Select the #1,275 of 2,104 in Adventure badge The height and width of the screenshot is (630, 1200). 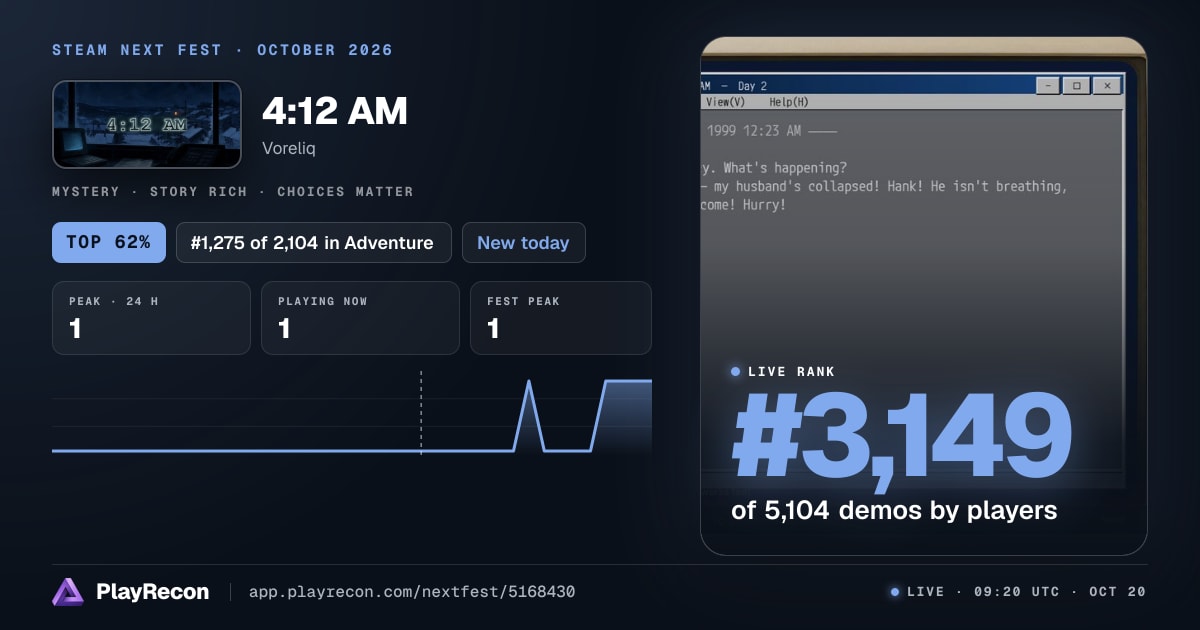(314, 243)
